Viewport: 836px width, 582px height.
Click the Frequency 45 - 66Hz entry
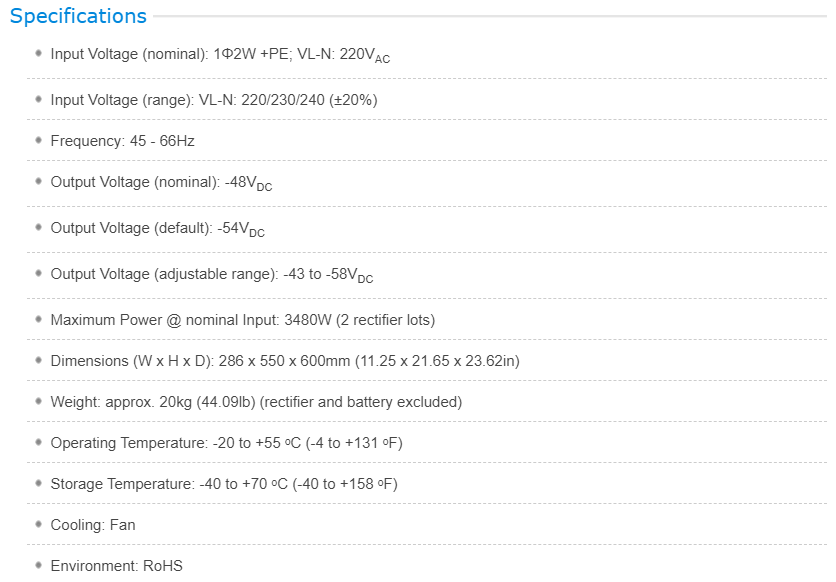click(x=122, y=141)
